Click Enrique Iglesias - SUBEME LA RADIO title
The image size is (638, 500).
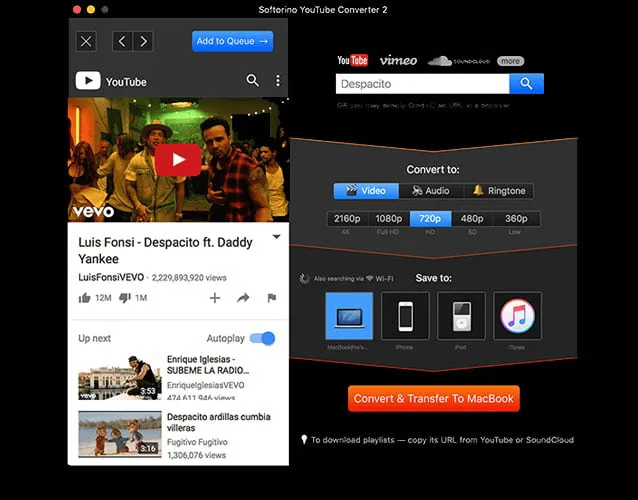point(208,365)
